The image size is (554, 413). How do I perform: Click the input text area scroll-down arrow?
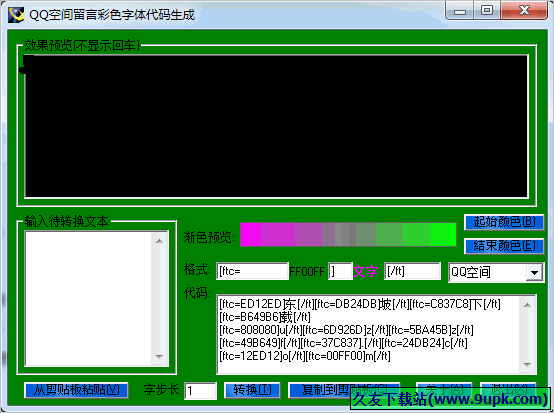159,356
